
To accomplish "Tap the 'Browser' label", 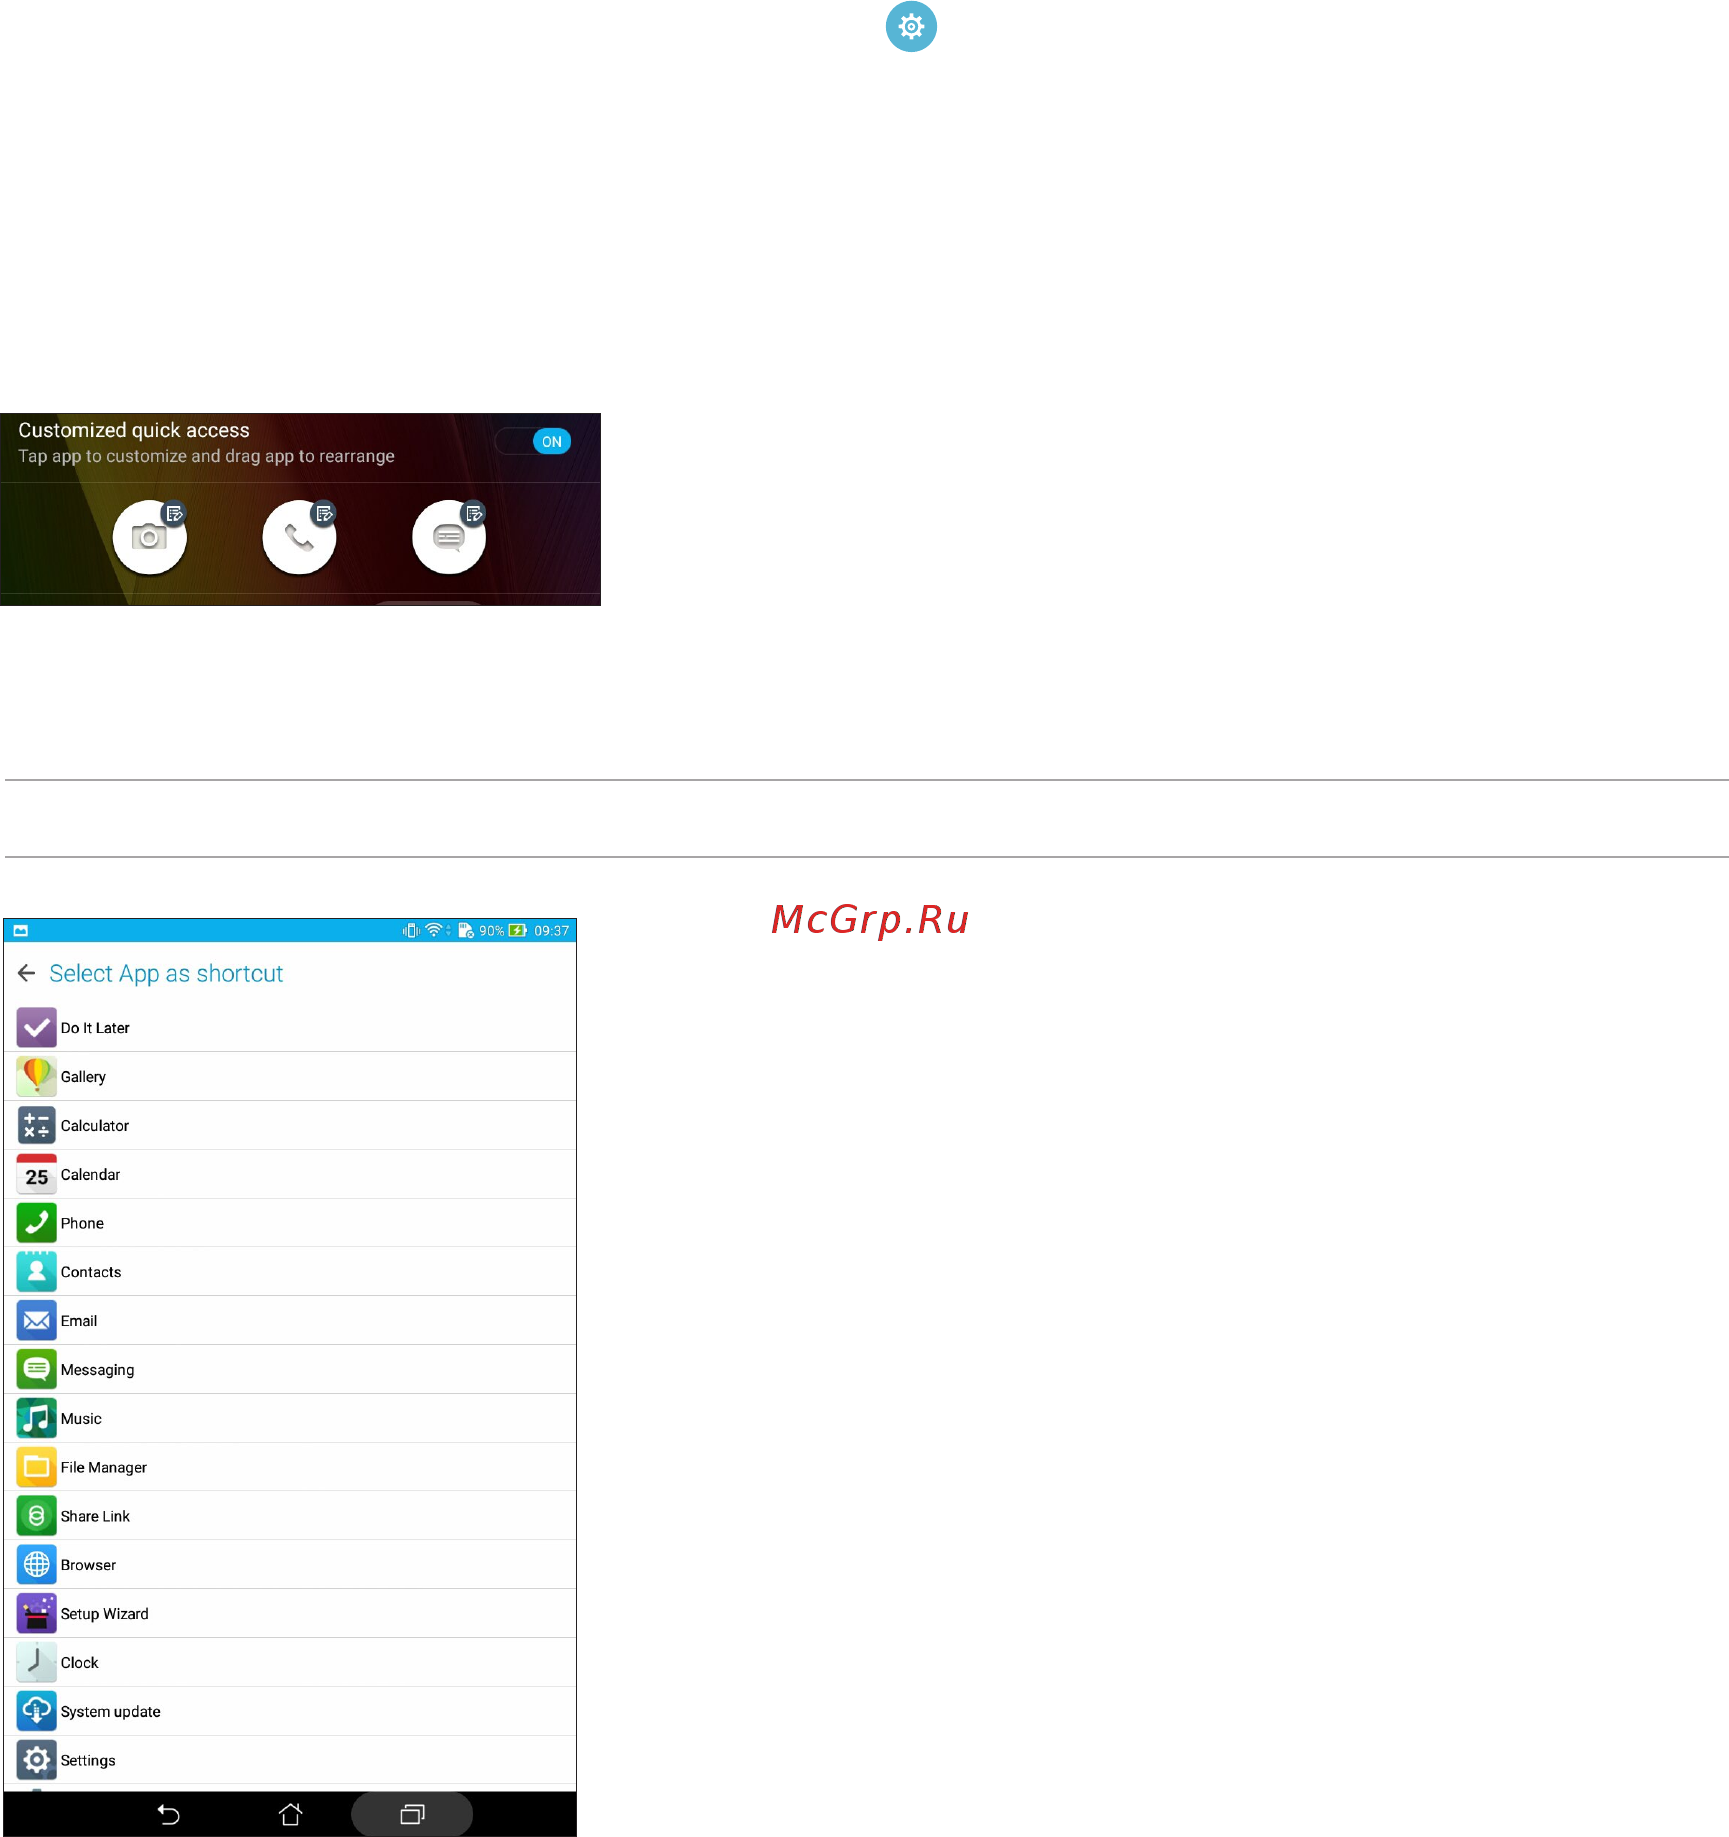I will click(88, 1565).
